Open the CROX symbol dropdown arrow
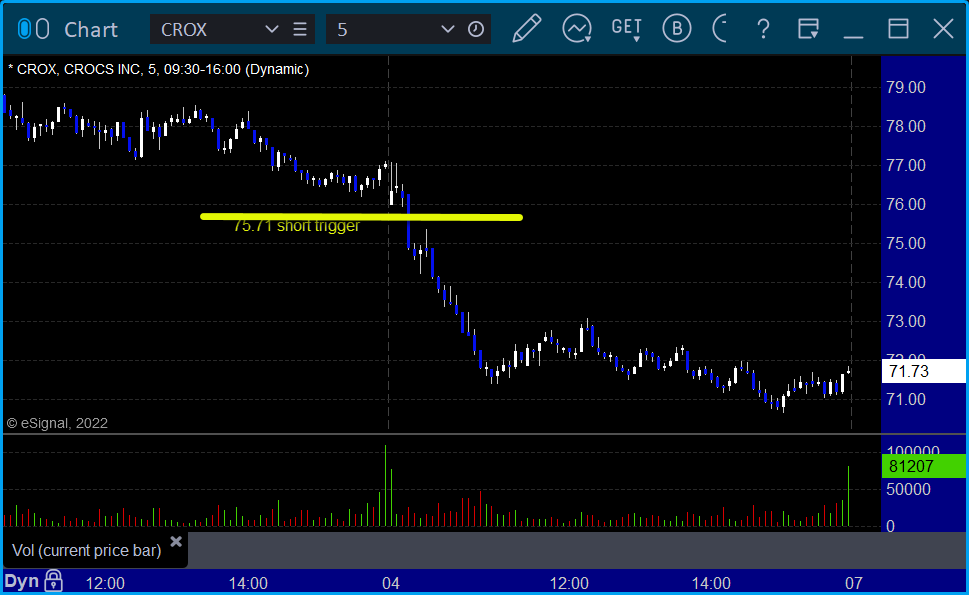The height and width of the screenshot is (595, 969). [x=271, y=29]
